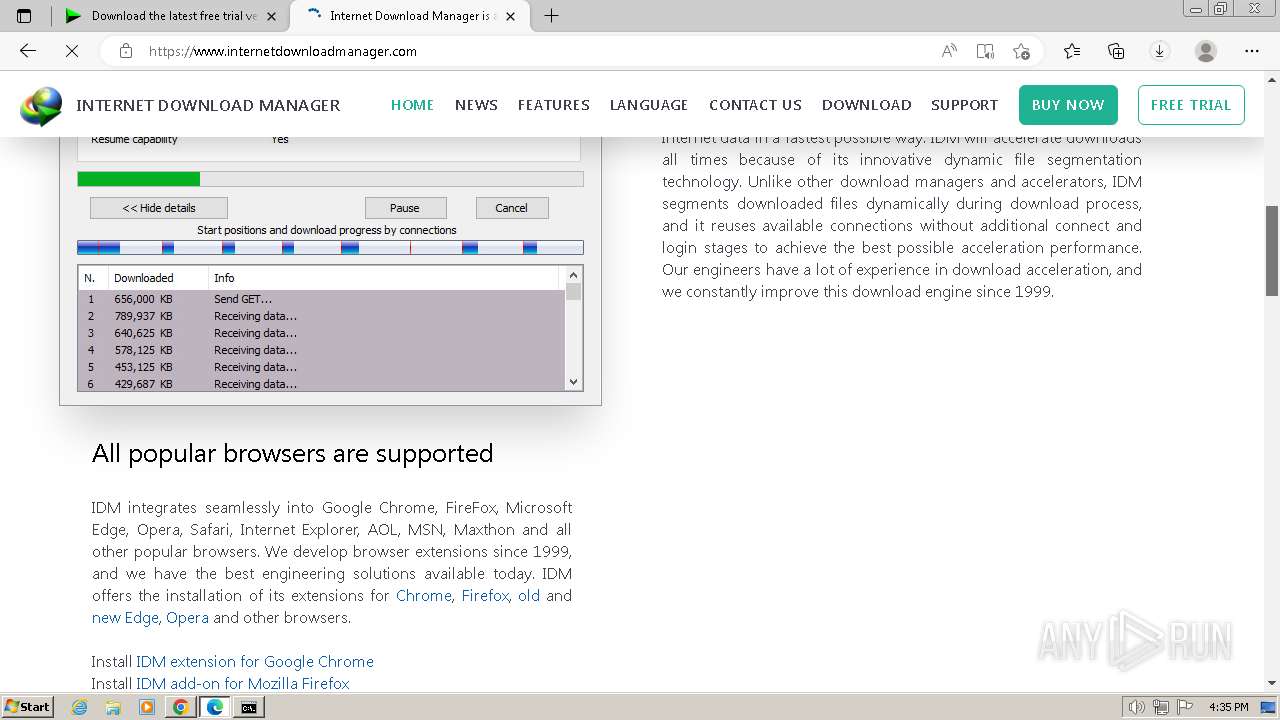The height and width of the screenshot is (720, 1280).
Task: Click the page vertical scrollbar thumb
Action: pyautogui.click(x=1272, y=251)
